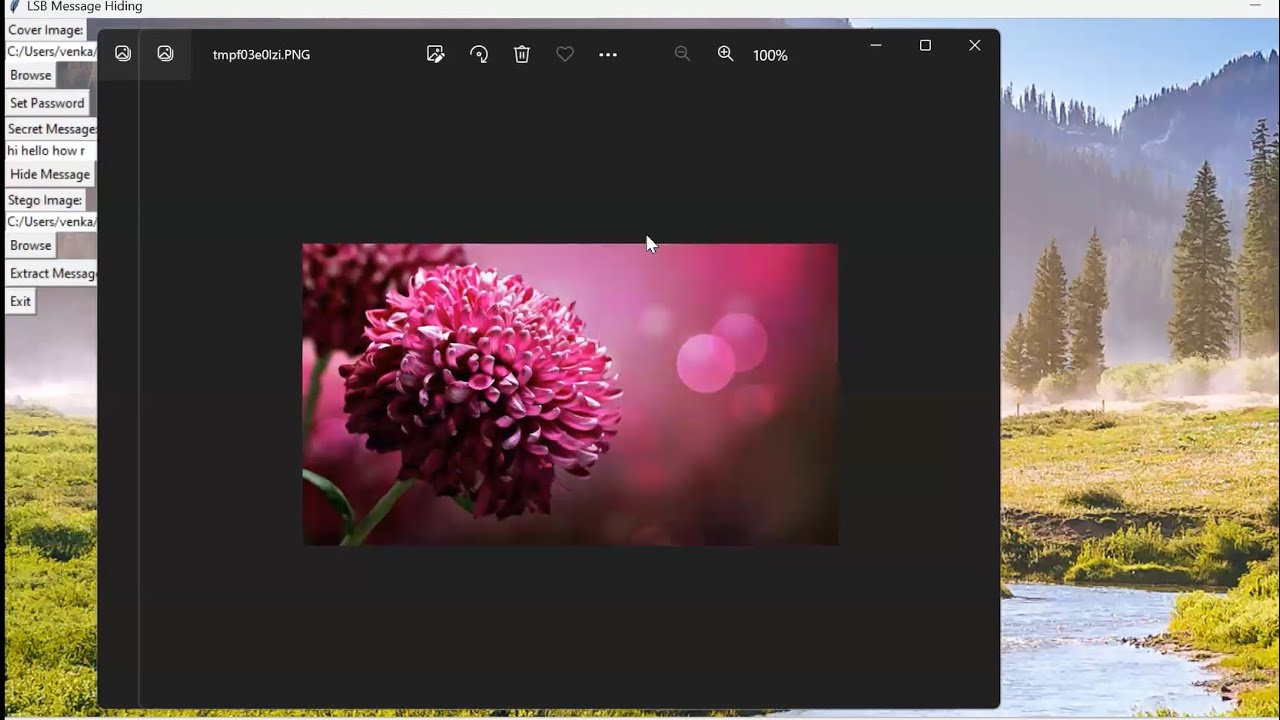Delete the image using the trash icon

click(x=522, y=54)
